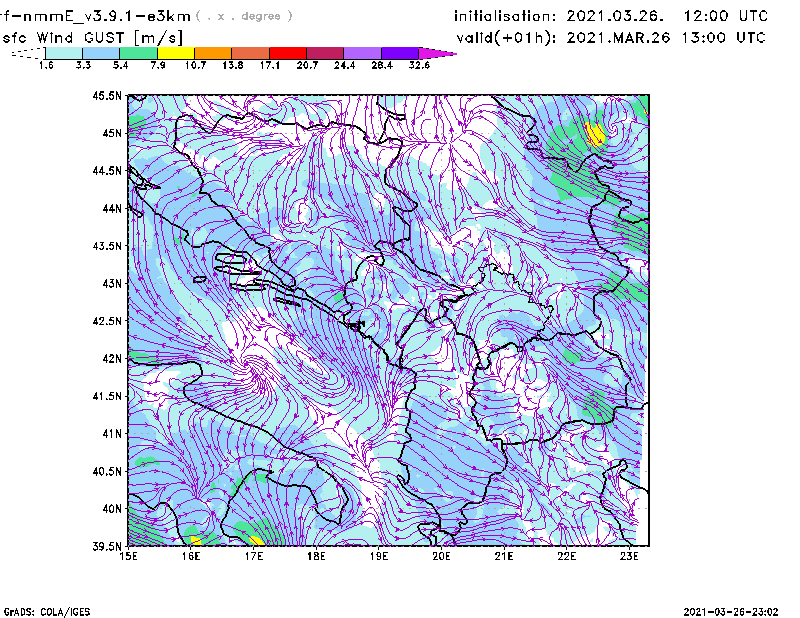Click the legend value 7.9

pyautogui.click(x=158, y=65)
